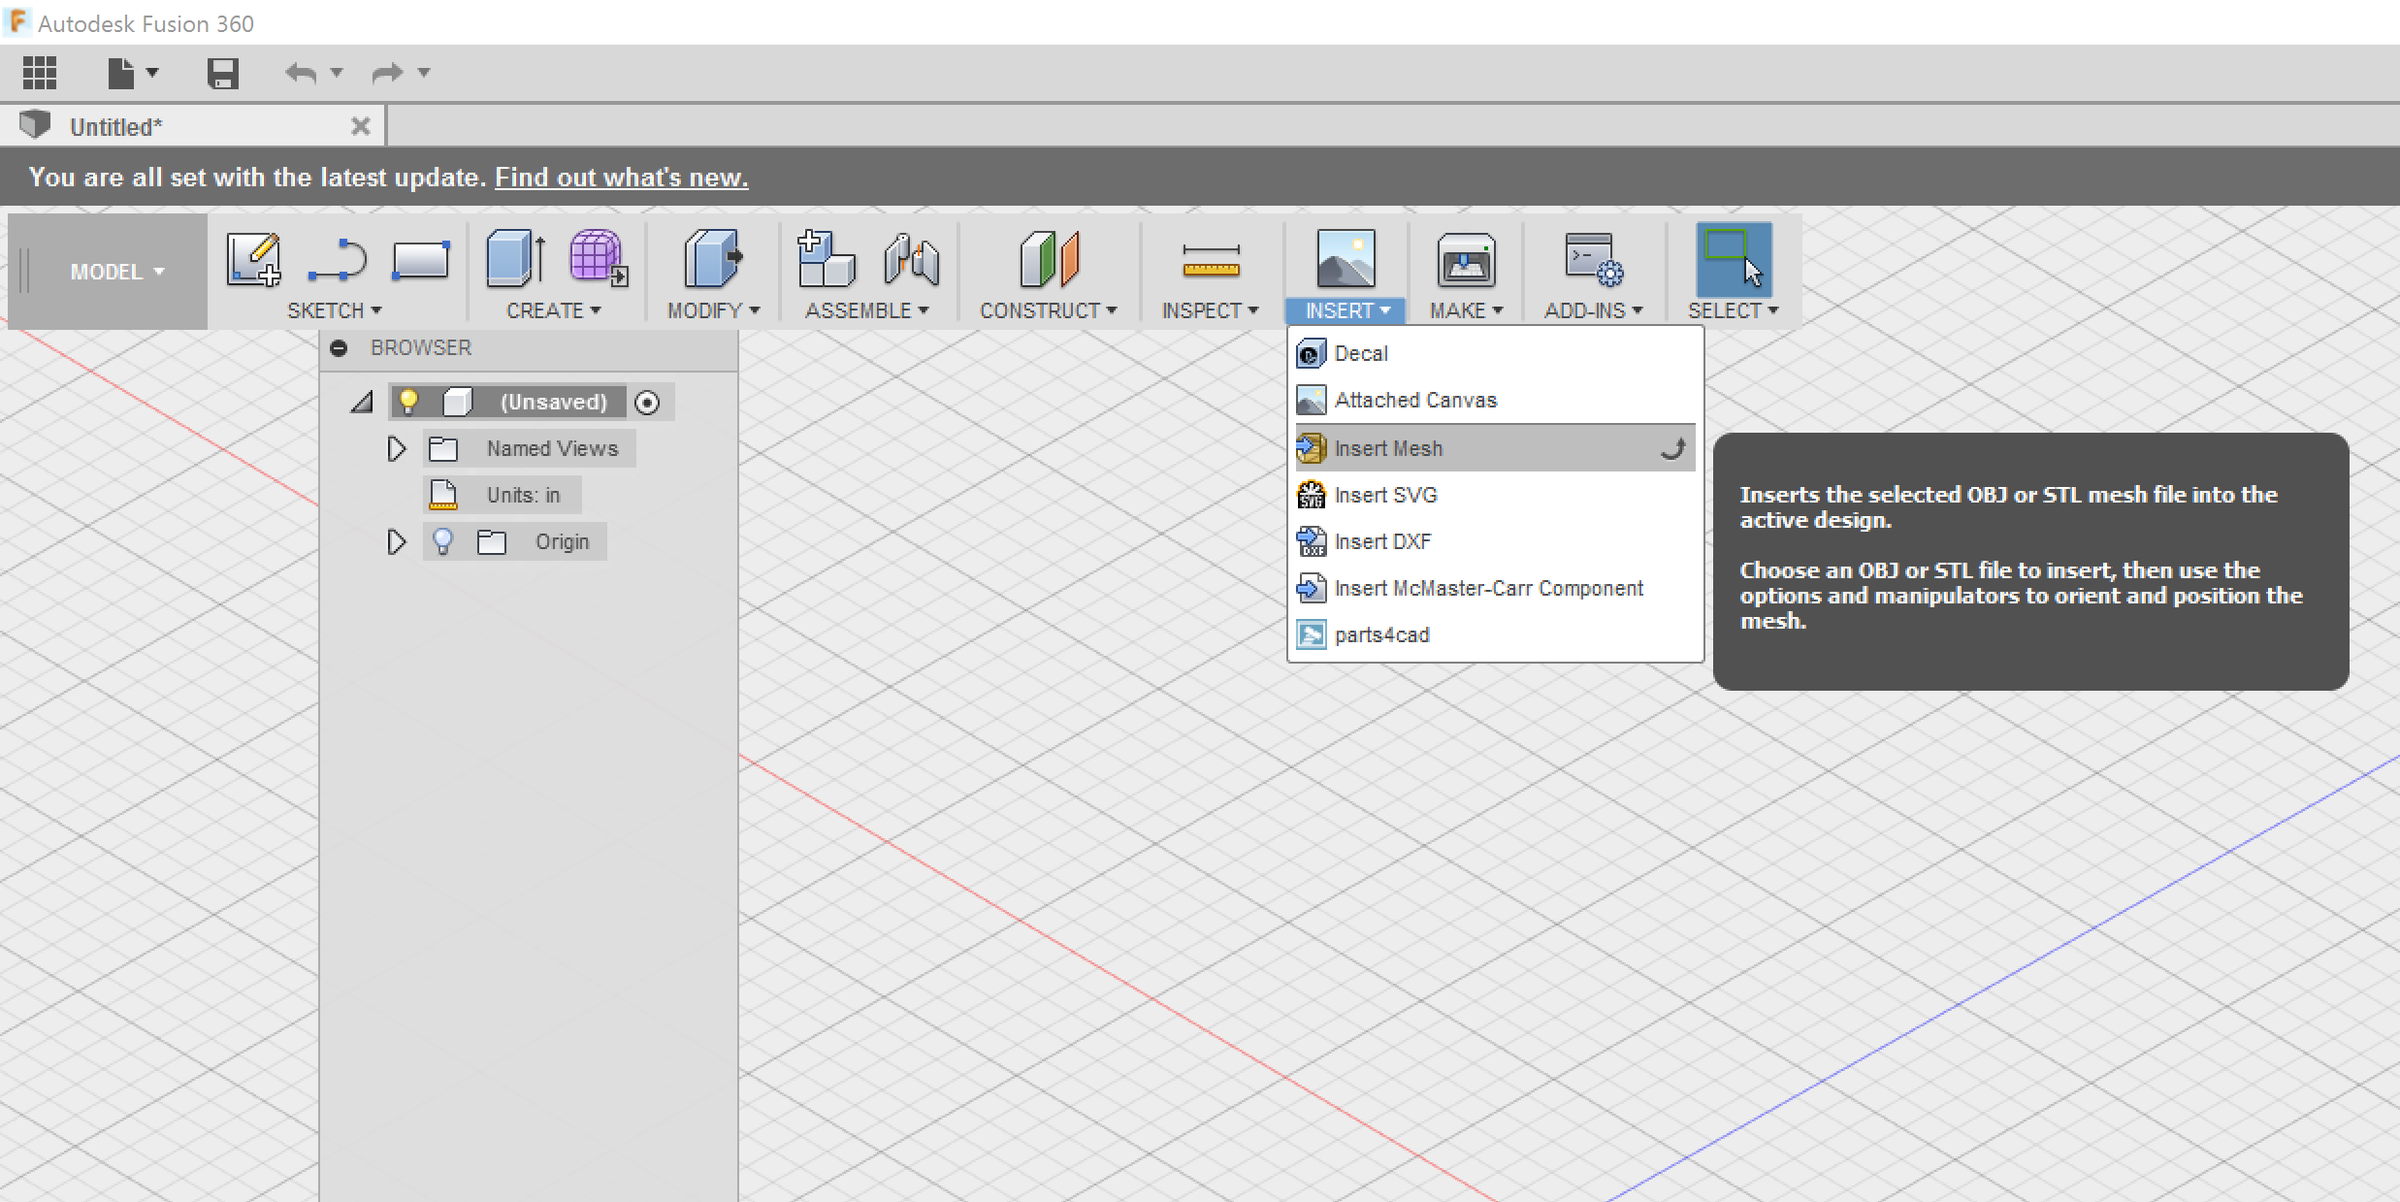Collapse the Browser panel header
The image size is (2400, 1202).
coord(340,347)
